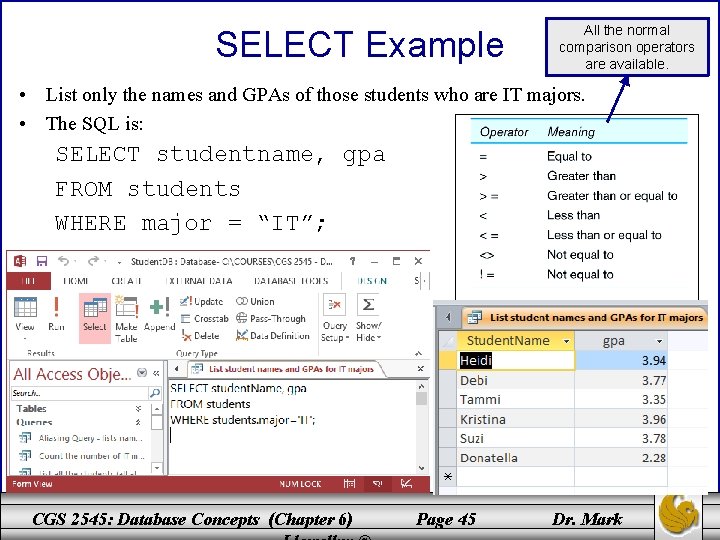Select the Heidi name cell
Image resolution: width=720 pixels, height=540 pixels.
[x=516, y=360]
